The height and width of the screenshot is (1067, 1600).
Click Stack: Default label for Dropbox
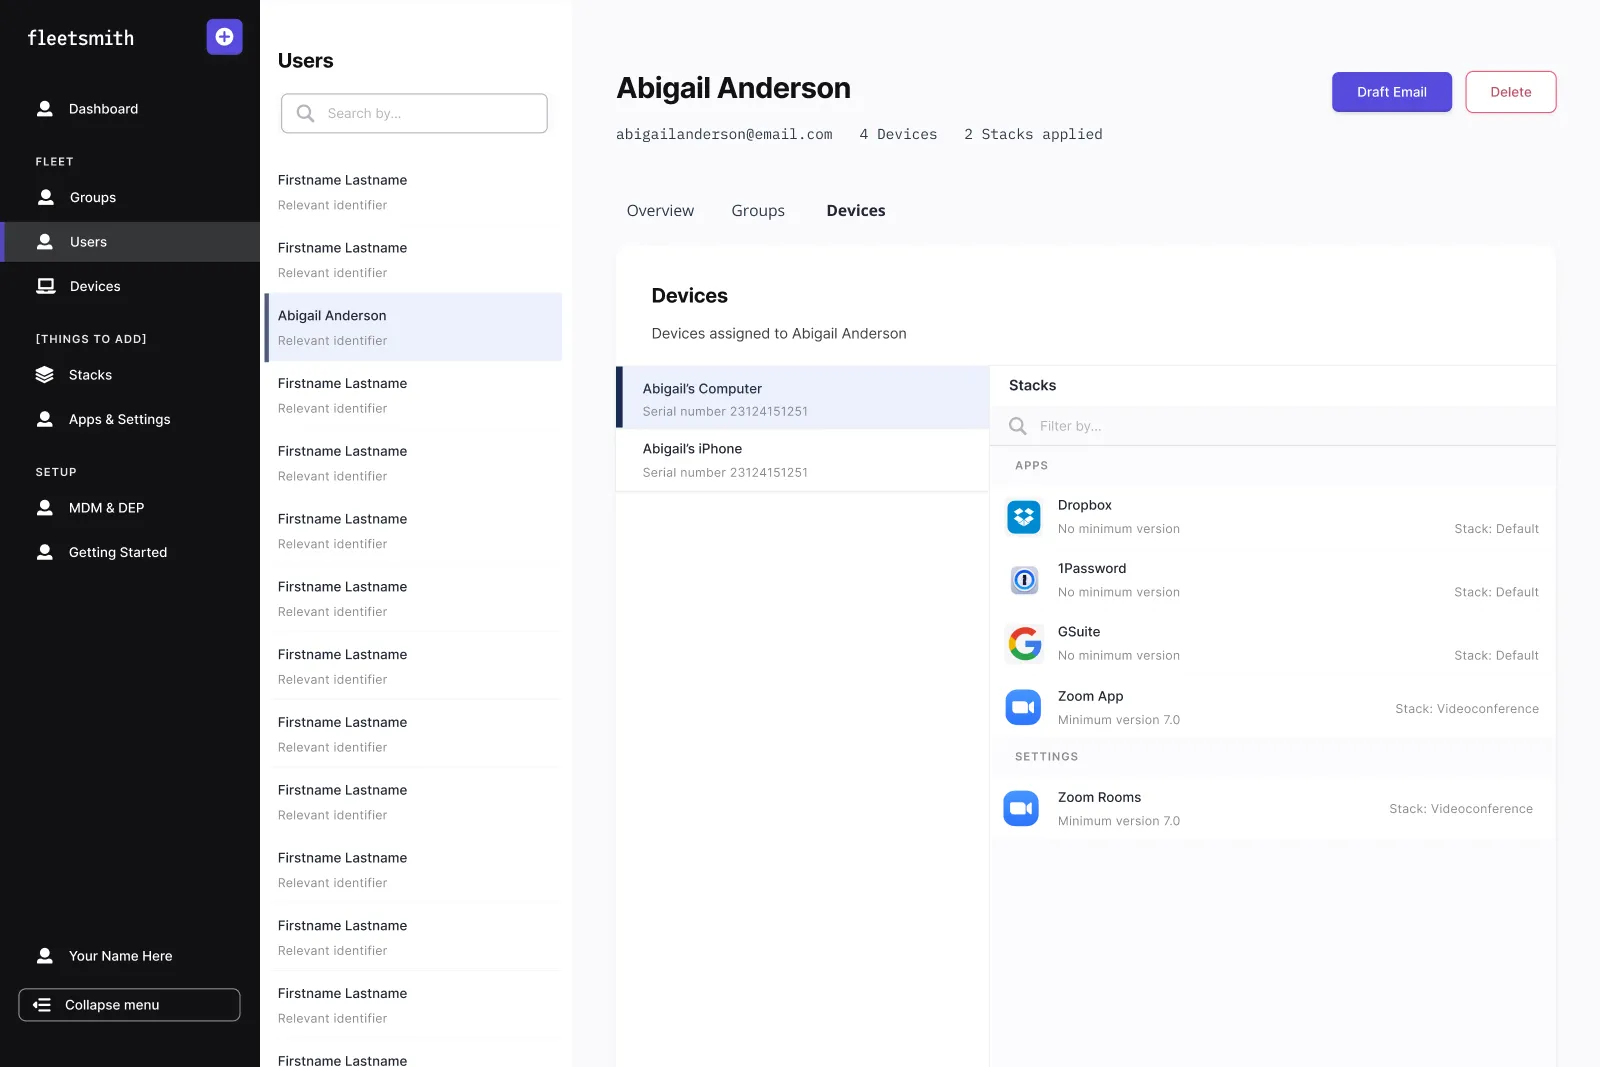(x=1496, y=529)
